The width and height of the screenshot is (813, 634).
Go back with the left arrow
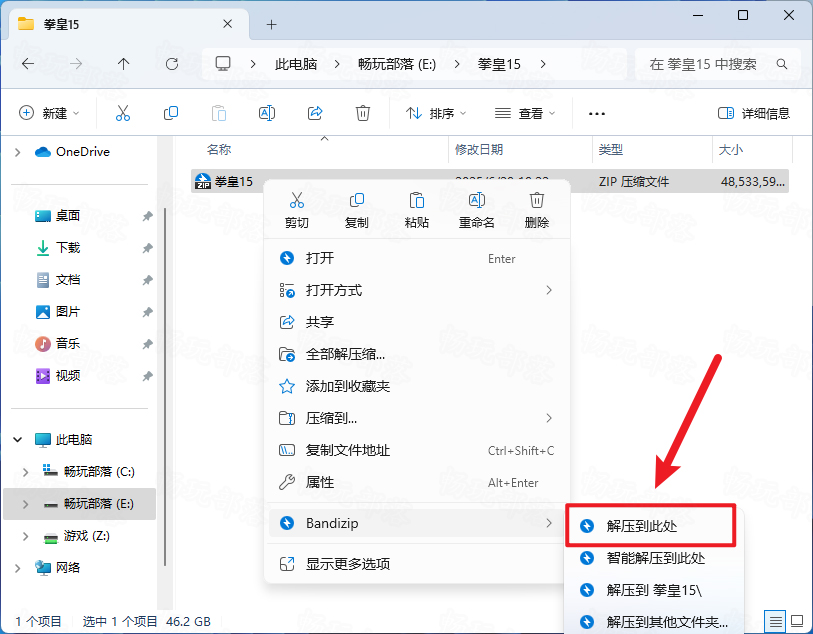tap(28, 64)
